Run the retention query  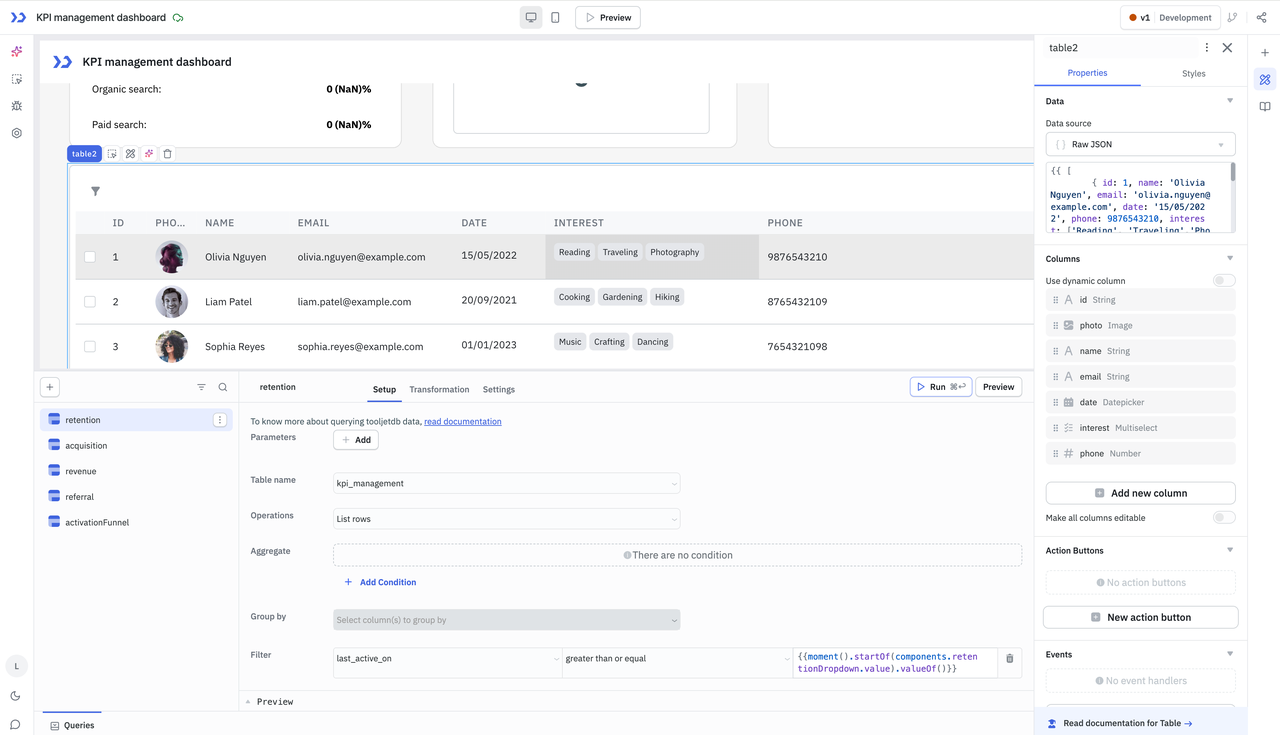pyautogui.click(x=940, y=387)
